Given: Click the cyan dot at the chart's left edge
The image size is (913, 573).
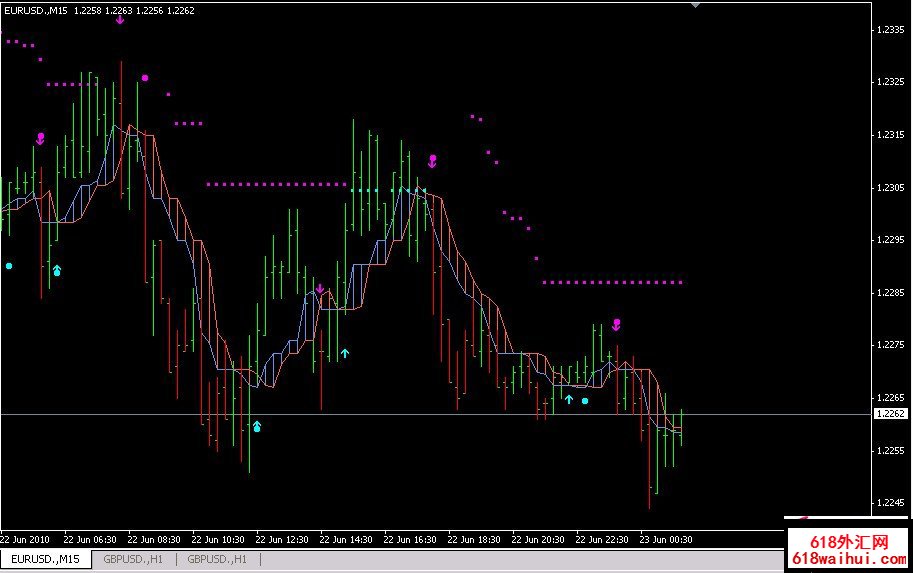Looking at the screenshot, I should coord(9,266).
